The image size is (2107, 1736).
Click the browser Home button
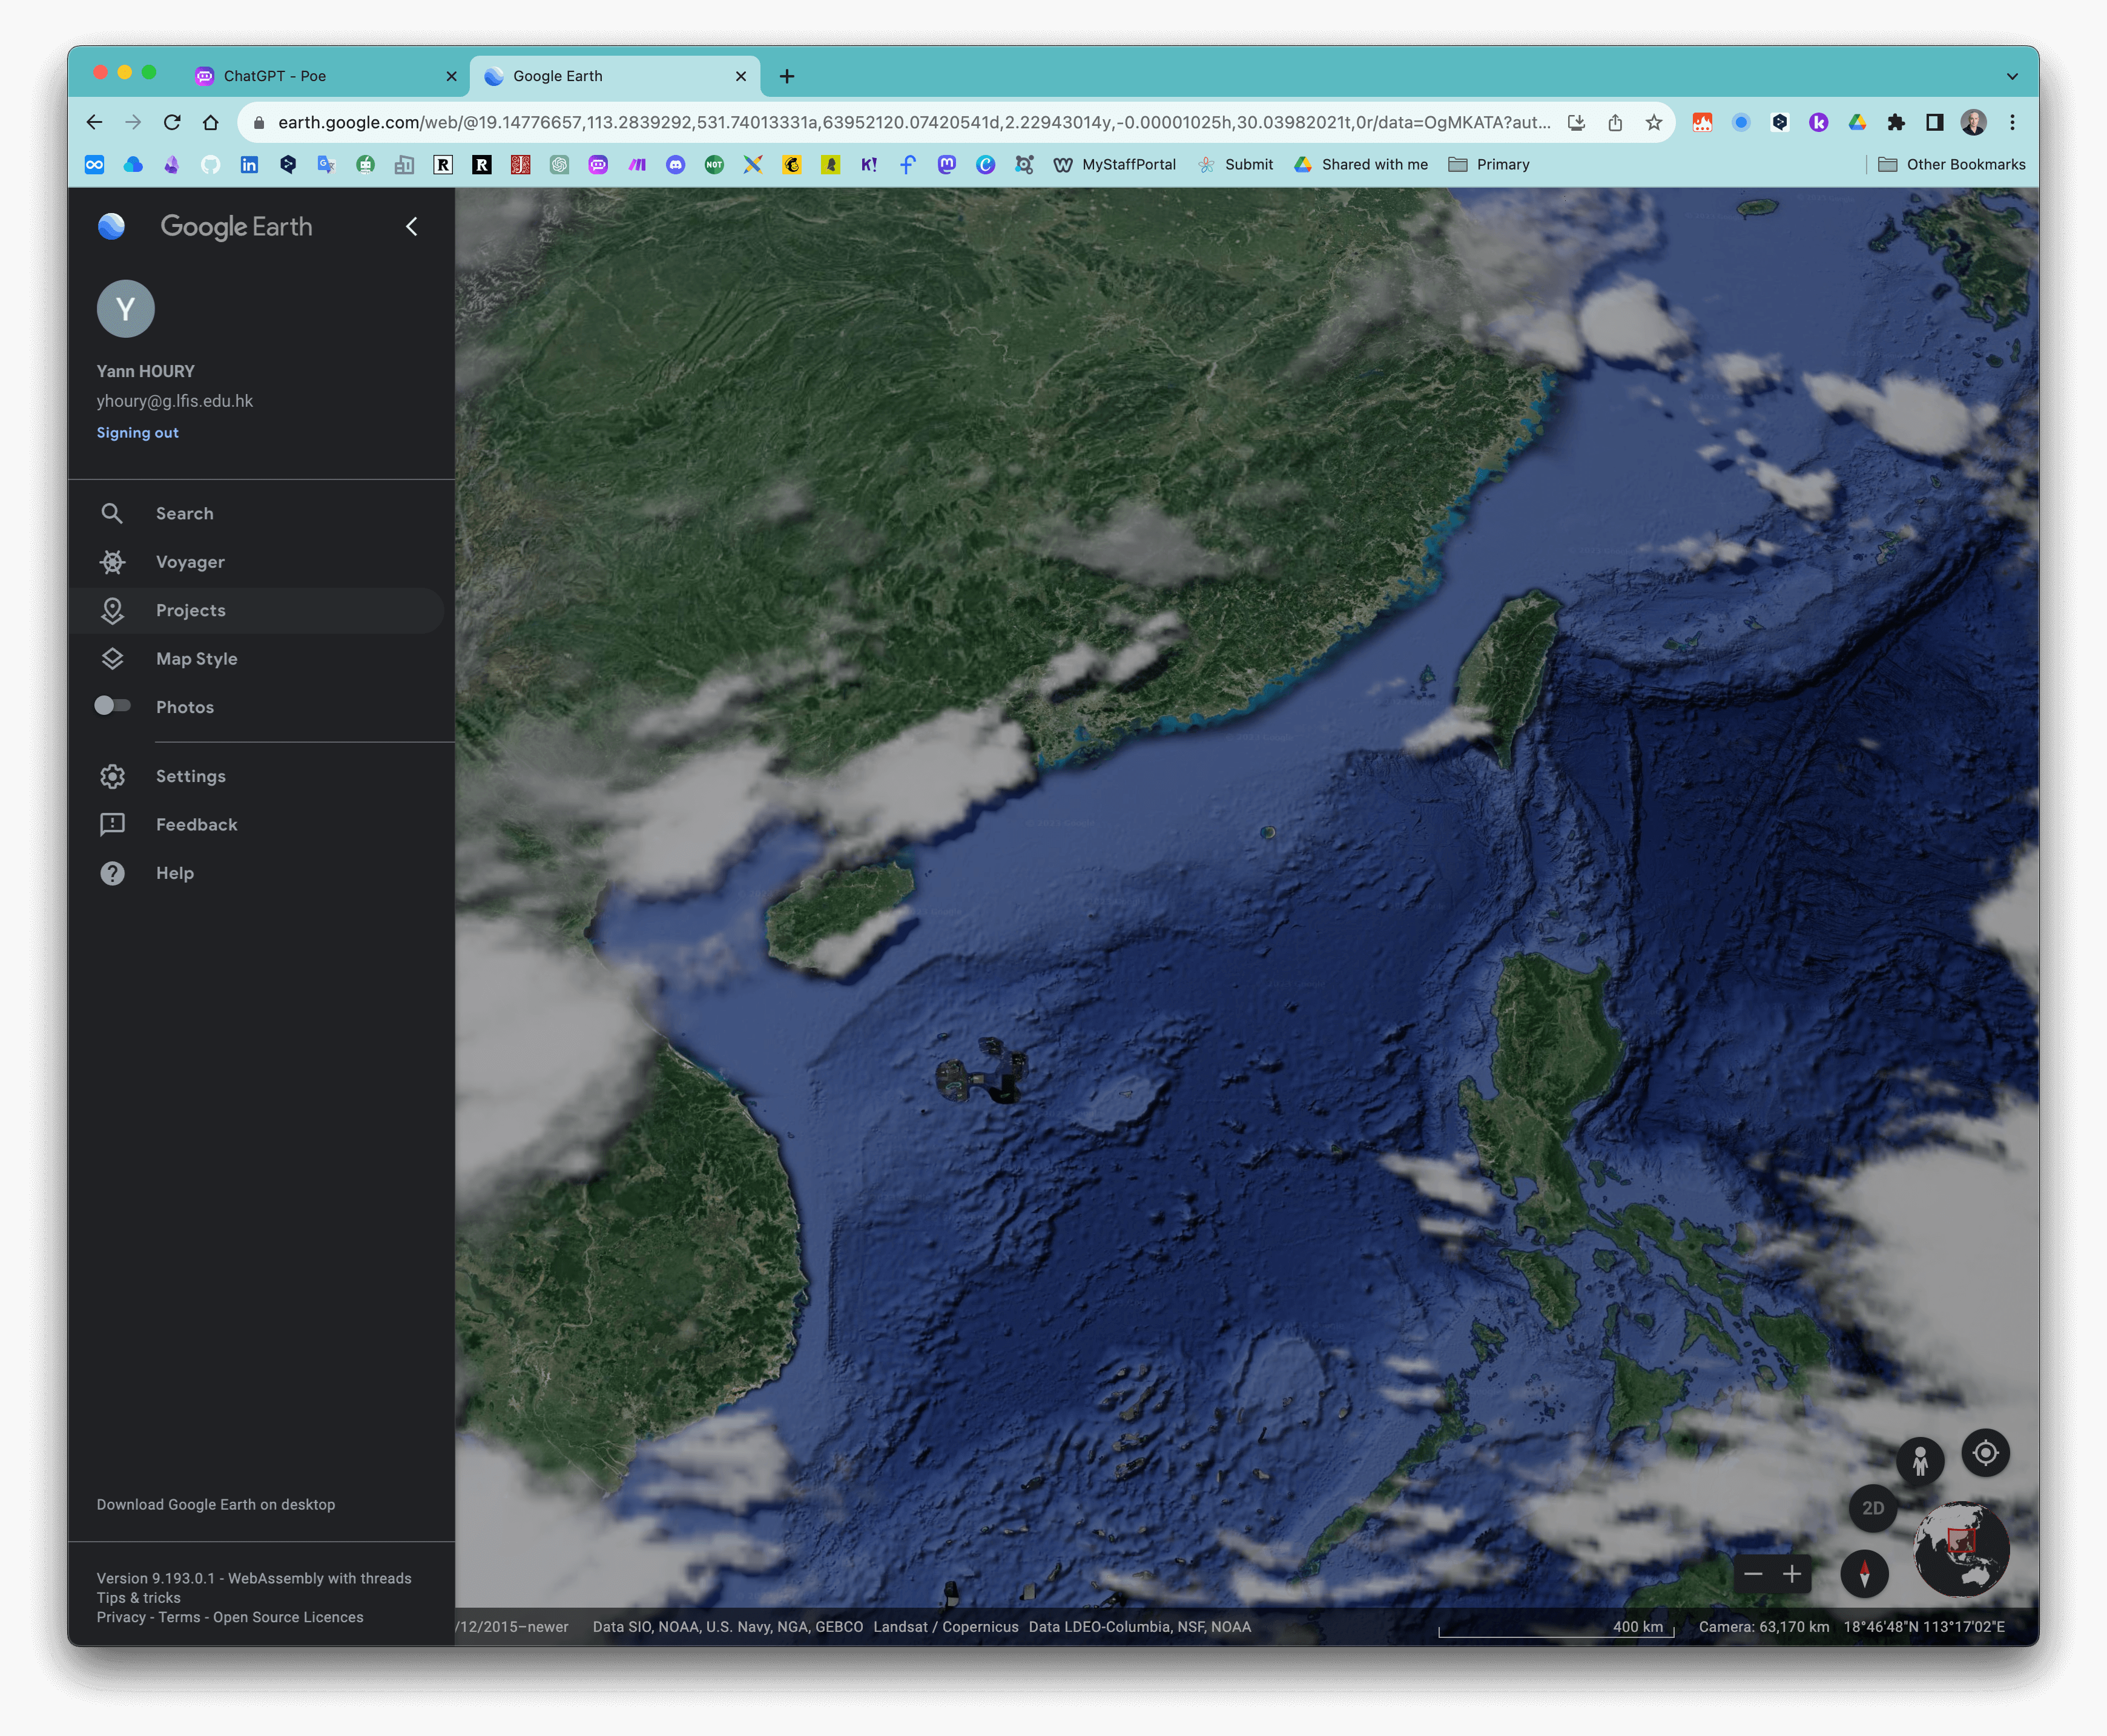(x=210, y=122)
